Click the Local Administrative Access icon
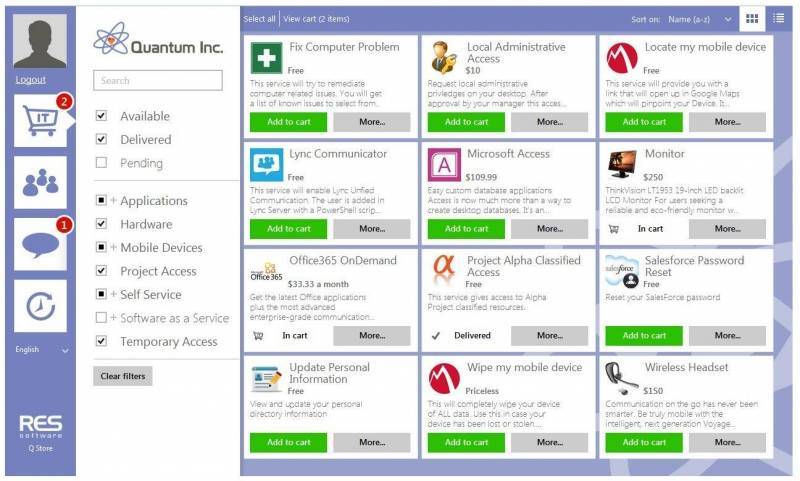Viewport: 800px width, 481px height. point(444,58)
